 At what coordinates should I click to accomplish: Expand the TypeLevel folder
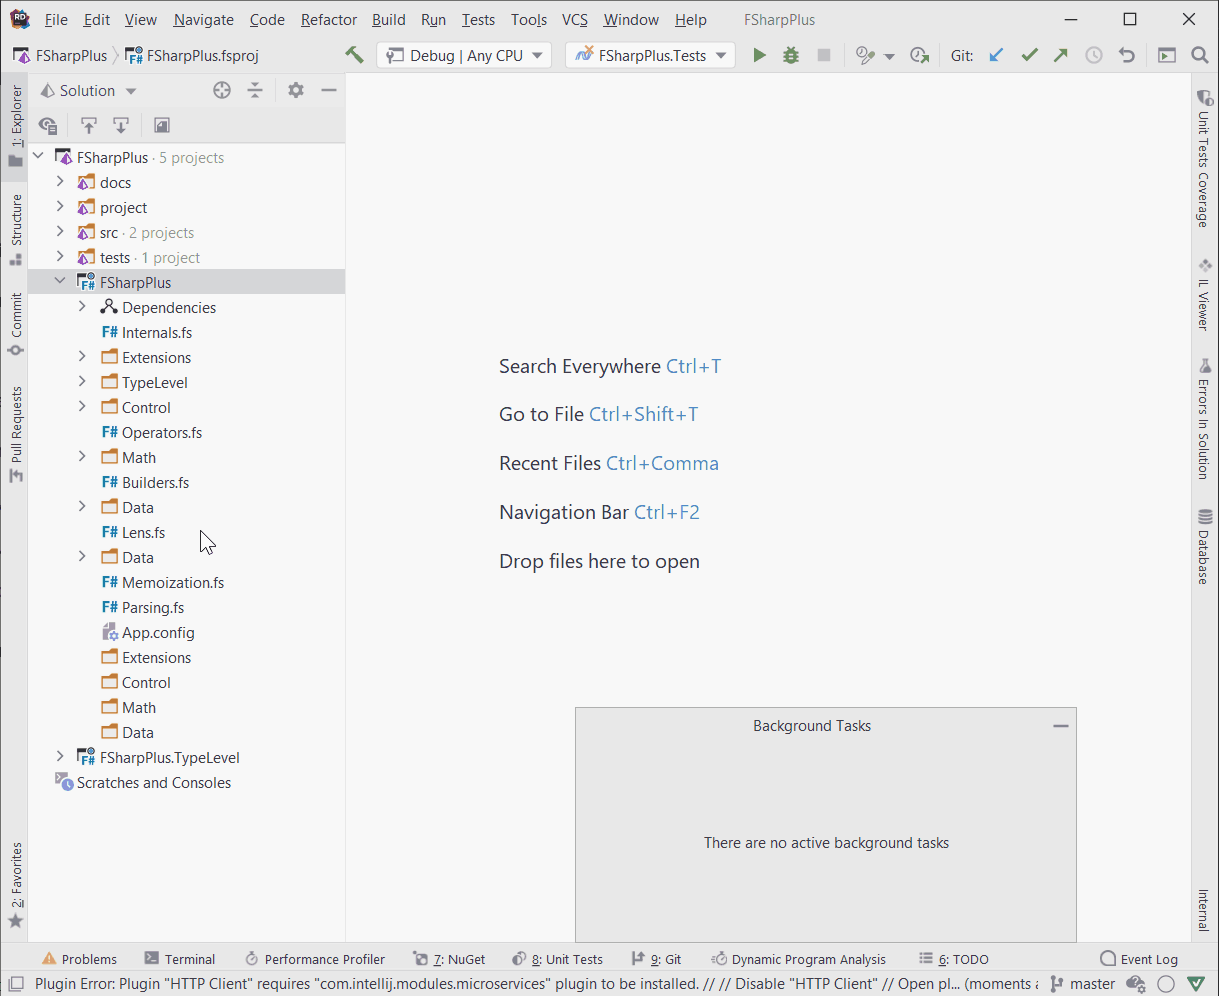[x=82, y=382]
